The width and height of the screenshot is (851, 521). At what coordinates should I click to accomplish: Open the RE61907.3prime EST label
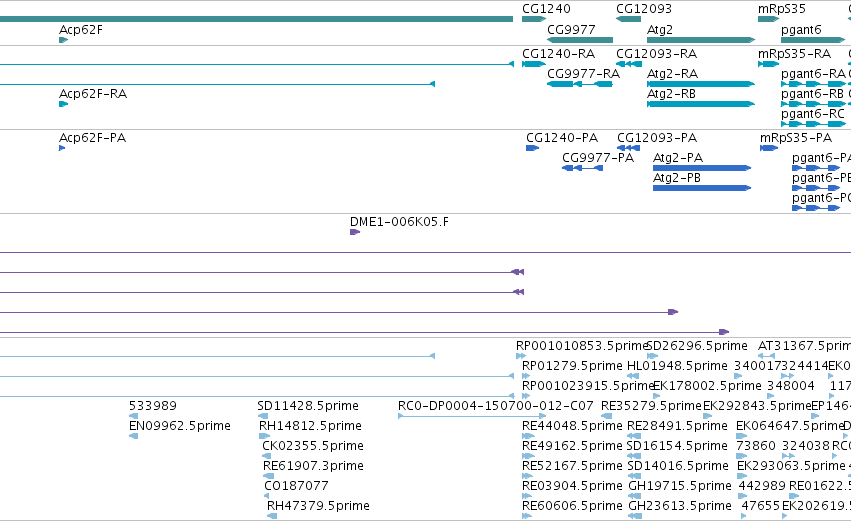click(313, 466)
